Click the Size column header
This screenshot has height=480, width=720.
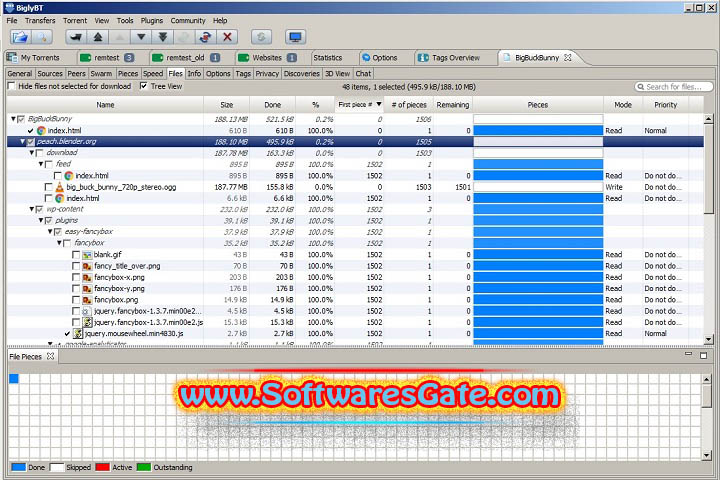tap(226, 105)
